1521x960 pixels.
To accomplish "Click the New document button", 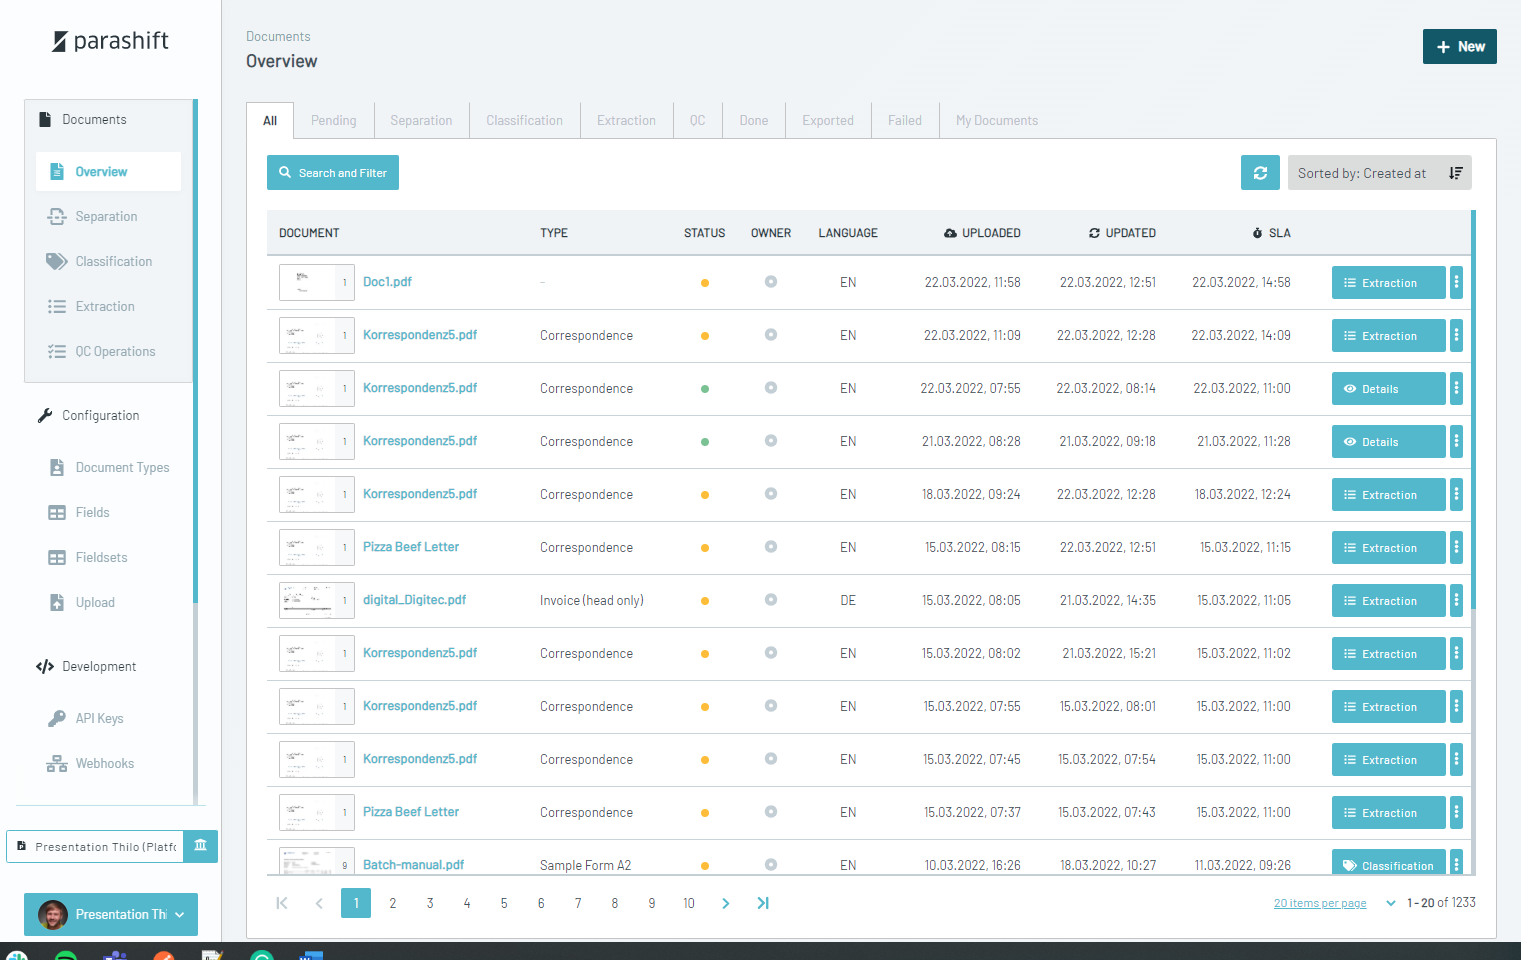I will [x=1460, y=47].
